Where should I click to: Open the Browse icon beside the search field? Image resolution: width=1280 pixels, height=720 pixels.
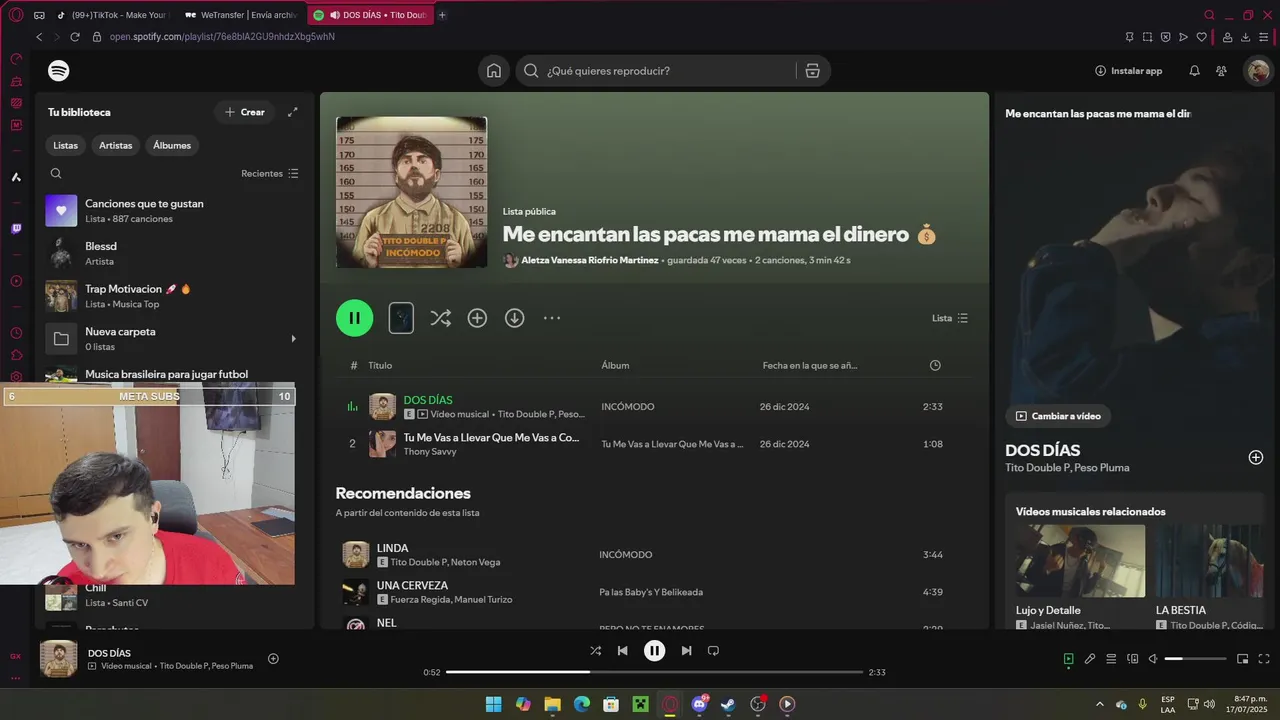click(812, 71)
